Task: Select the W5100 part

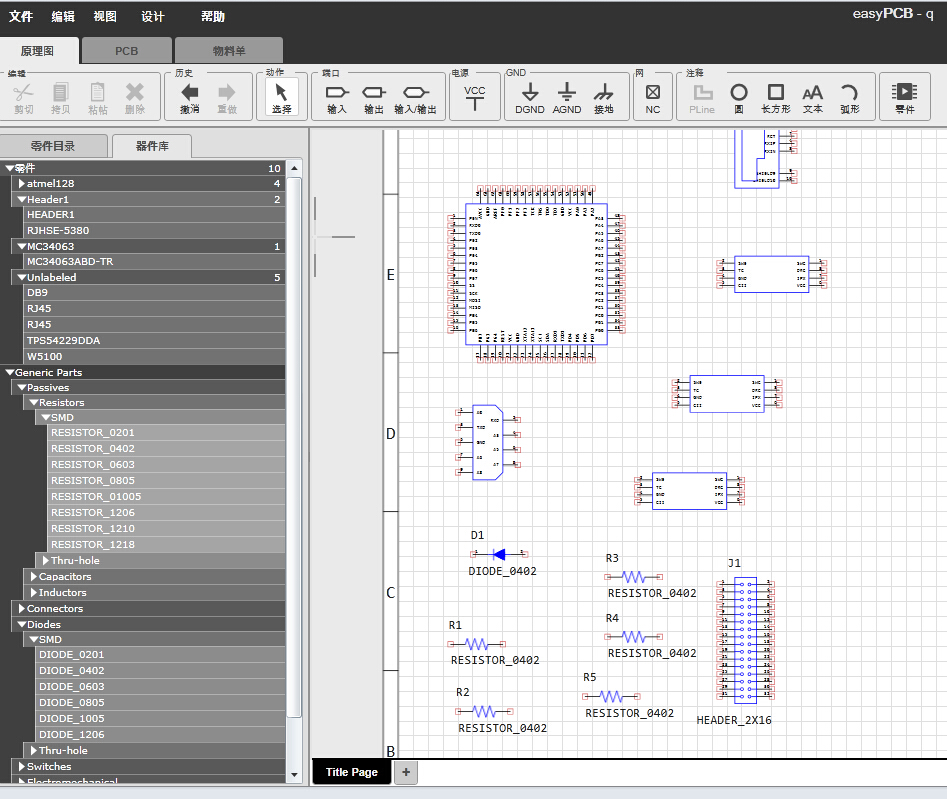Action: click(x=155, y=357)
